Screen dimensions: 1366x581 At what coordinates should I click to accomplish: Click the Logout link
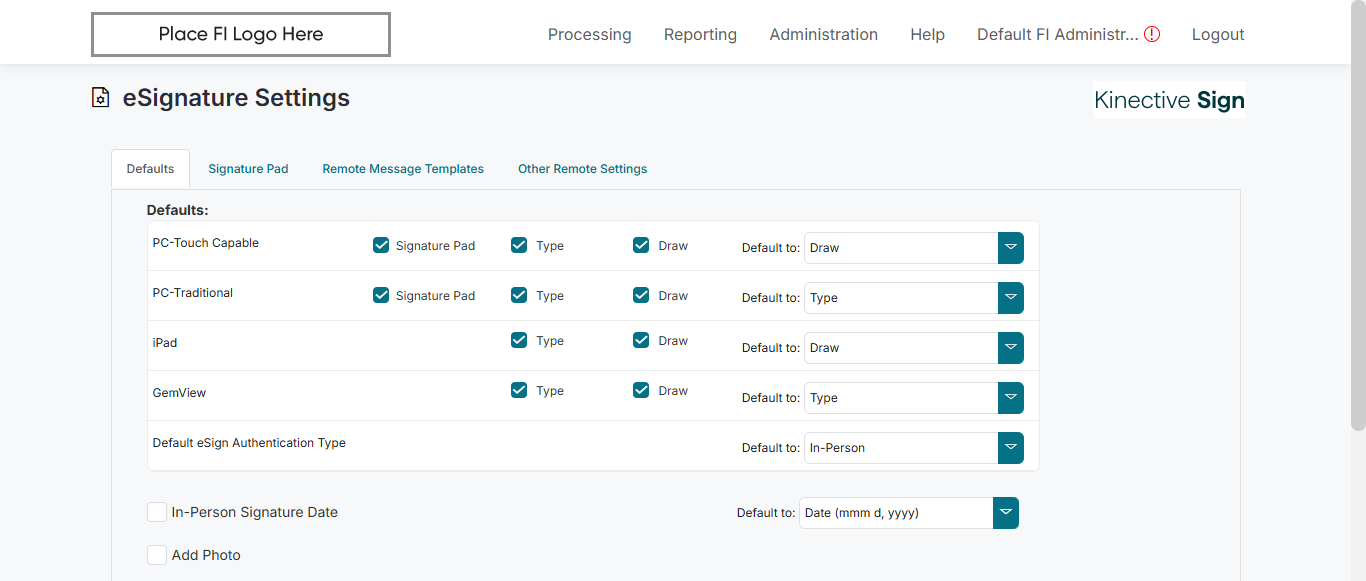(1217, 34)
